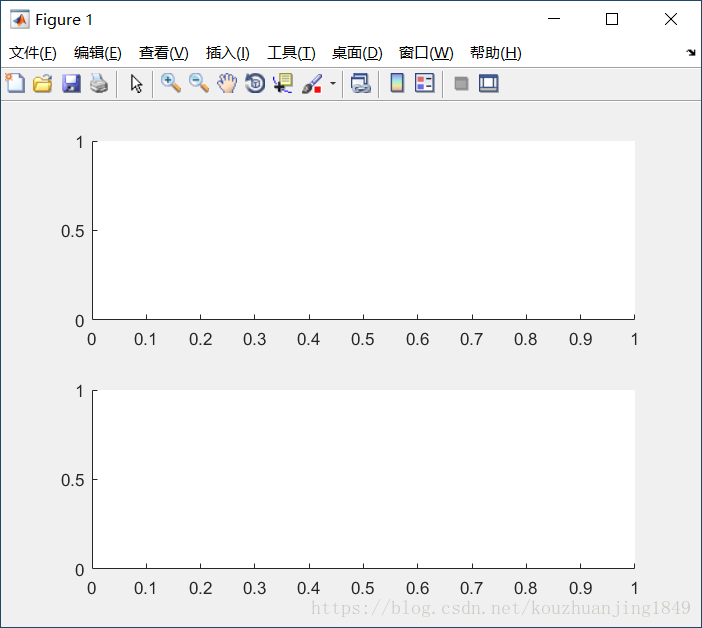
Task: Insert a legend via toolbar icon
Action: [x=424, y=83]
